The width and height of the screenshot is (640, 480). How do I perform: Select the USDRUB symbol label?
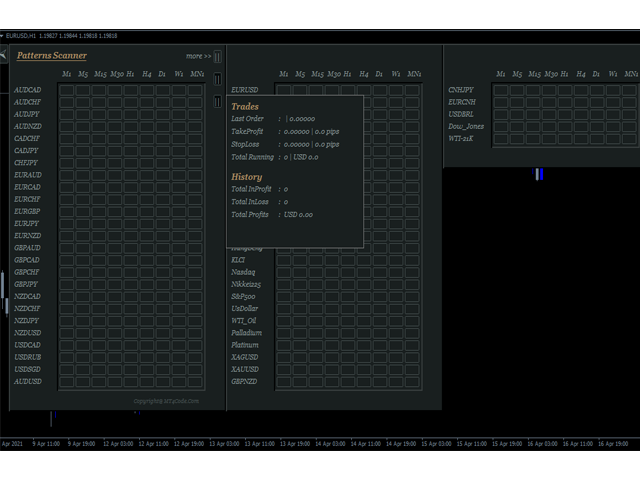(x=27, y=357)
